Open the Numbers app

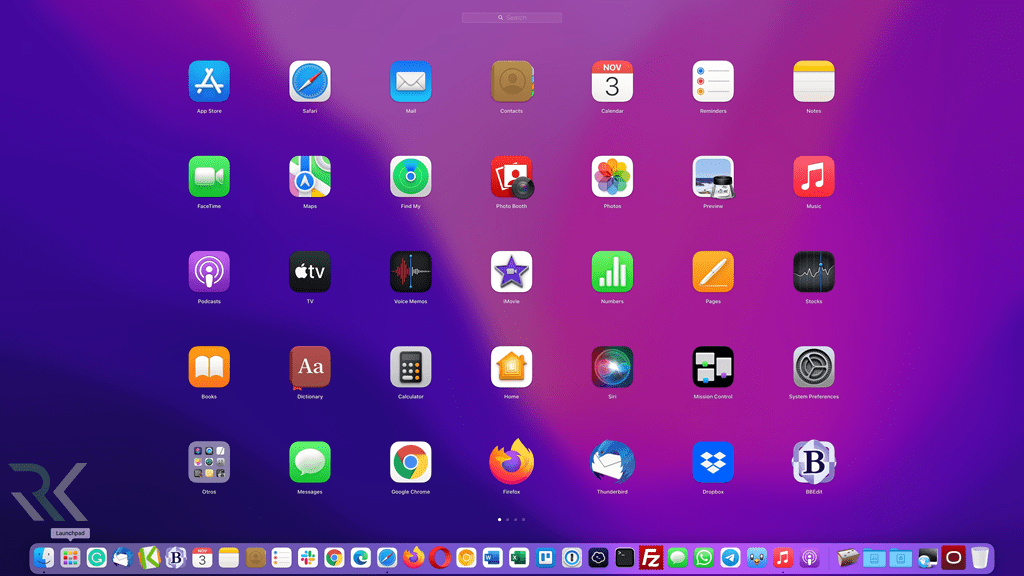click(612, 272)
